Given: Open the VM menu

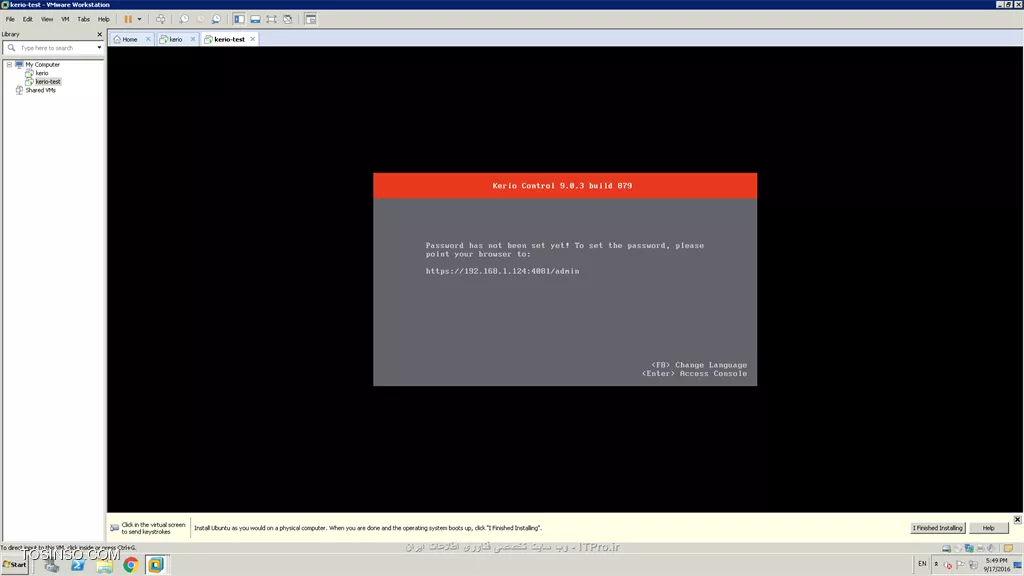Looking at the screenshot, I should pos(65,19).
